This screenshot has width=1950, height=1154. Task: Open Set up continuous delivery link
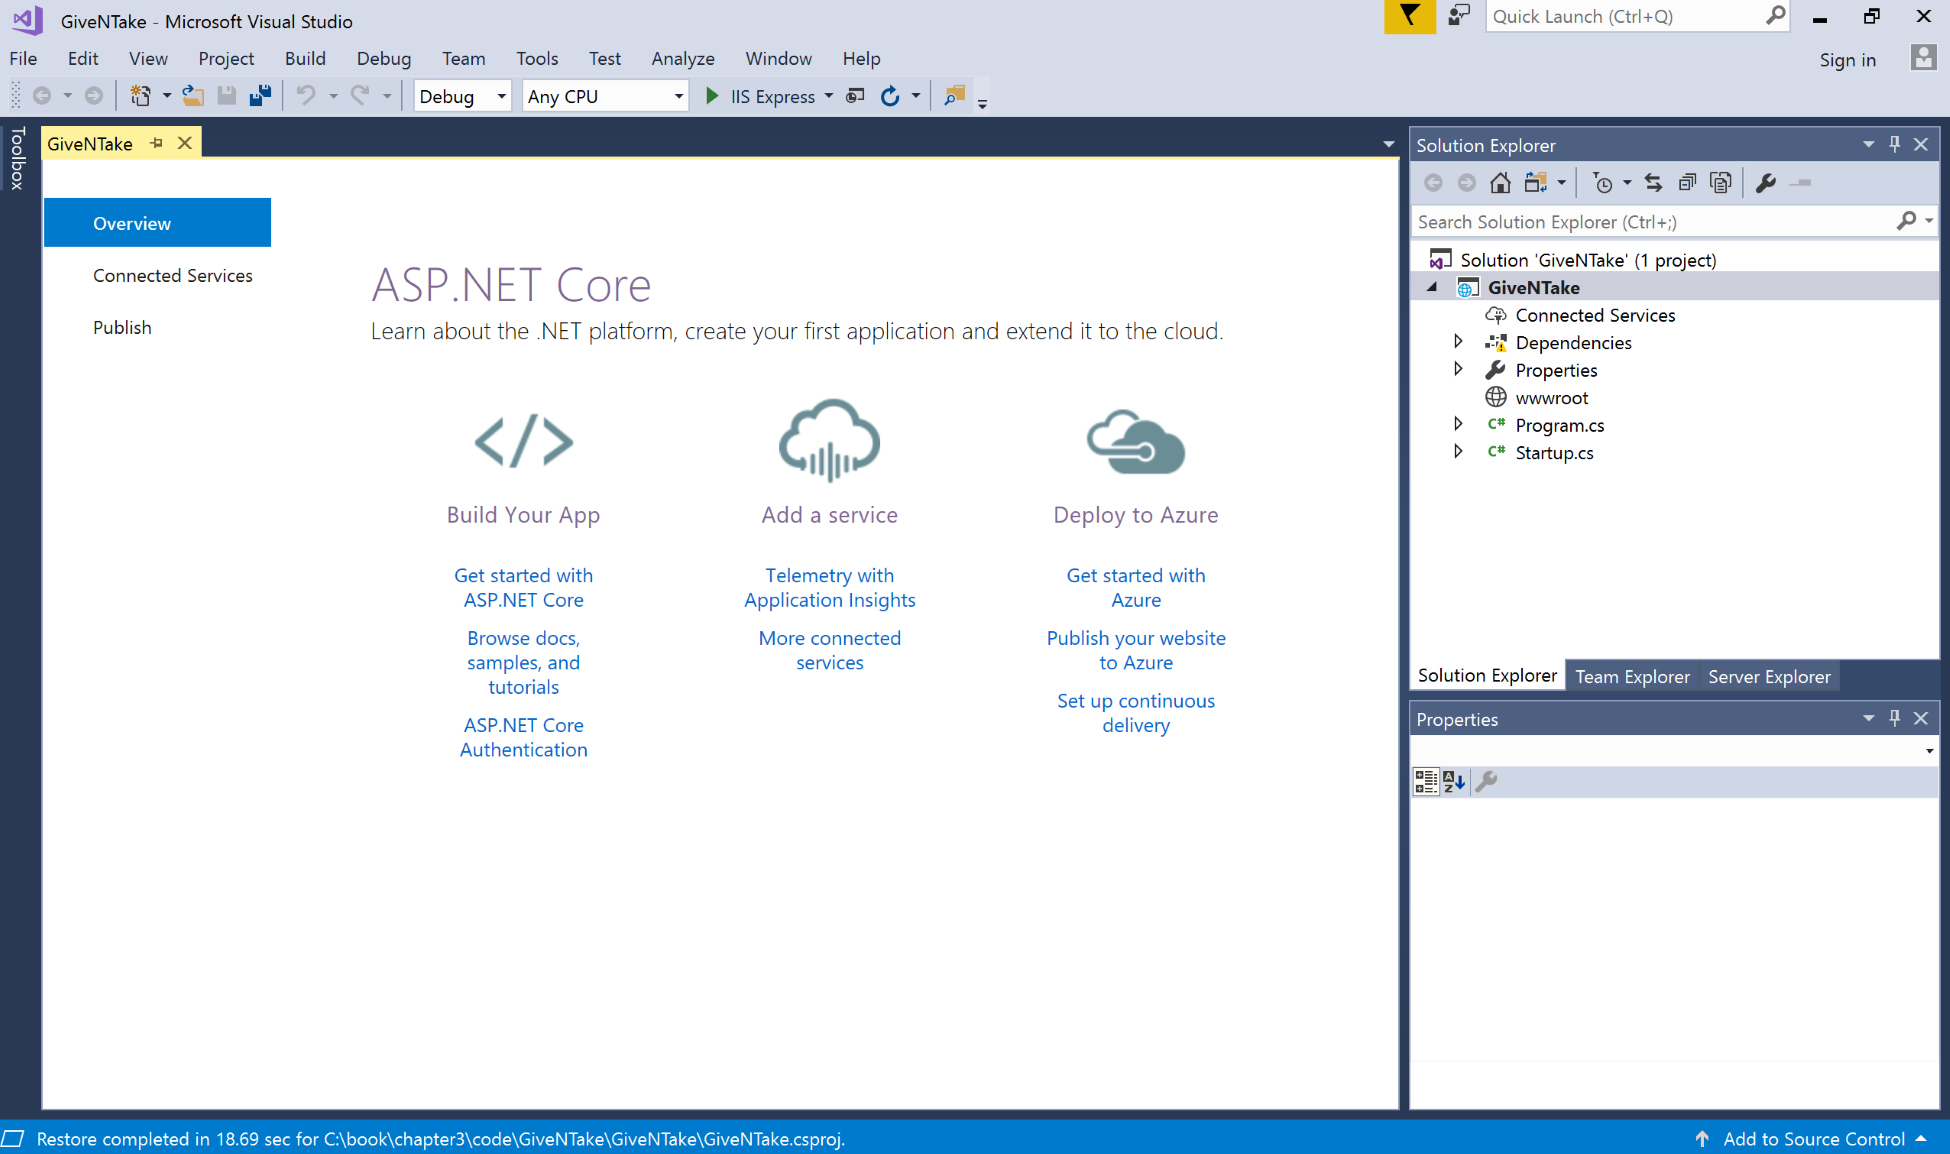click(1136, 712)
